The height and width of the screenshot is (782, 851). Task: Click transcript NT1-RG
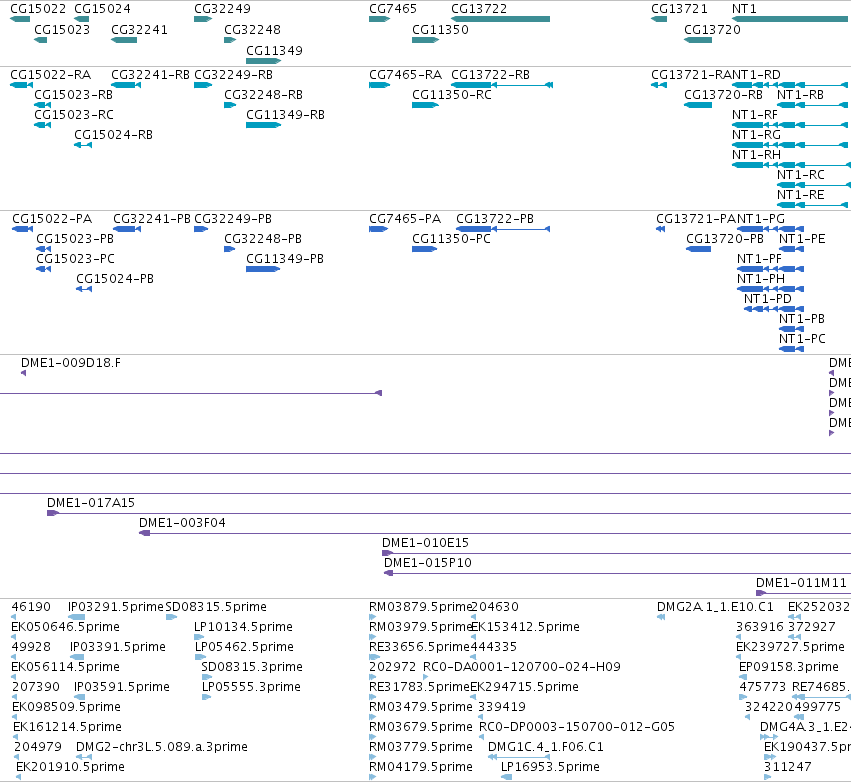coord(756,135)
